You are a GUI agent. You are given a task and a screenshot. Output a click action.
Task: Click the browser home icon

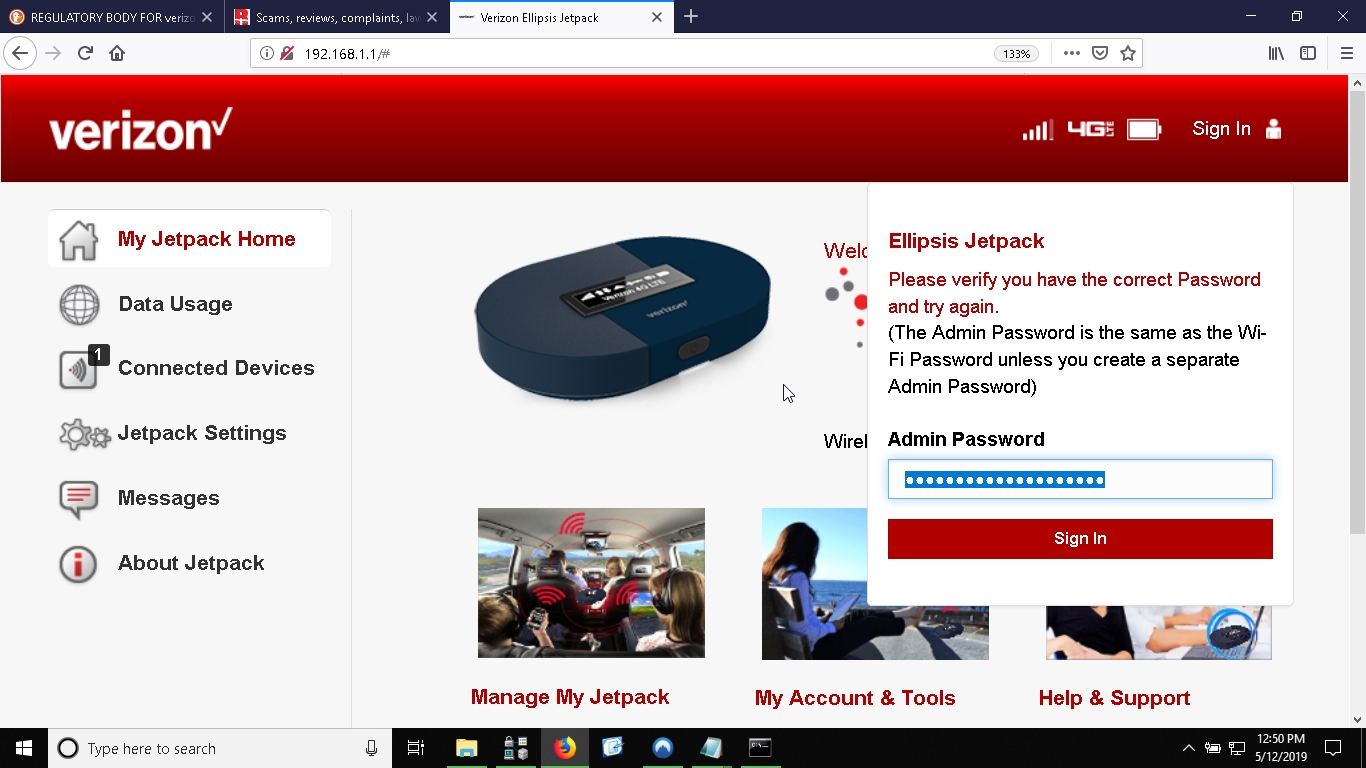coord(117,53)
